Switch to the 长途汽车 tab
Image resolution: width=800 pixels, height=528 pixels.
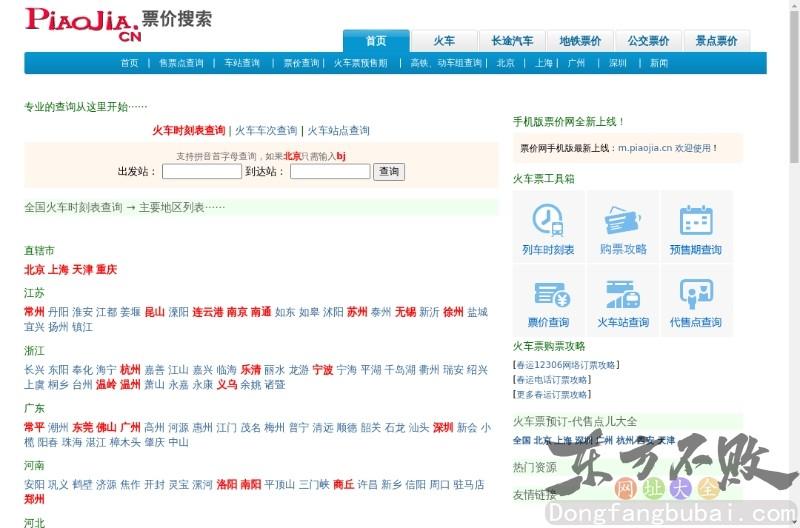pyautogui.click(x=512, y=41)
